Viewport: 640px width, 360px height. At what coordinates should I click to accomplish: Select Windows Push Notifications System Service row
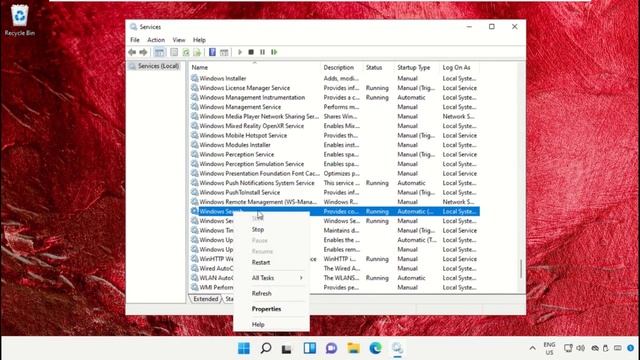[334, 183]
